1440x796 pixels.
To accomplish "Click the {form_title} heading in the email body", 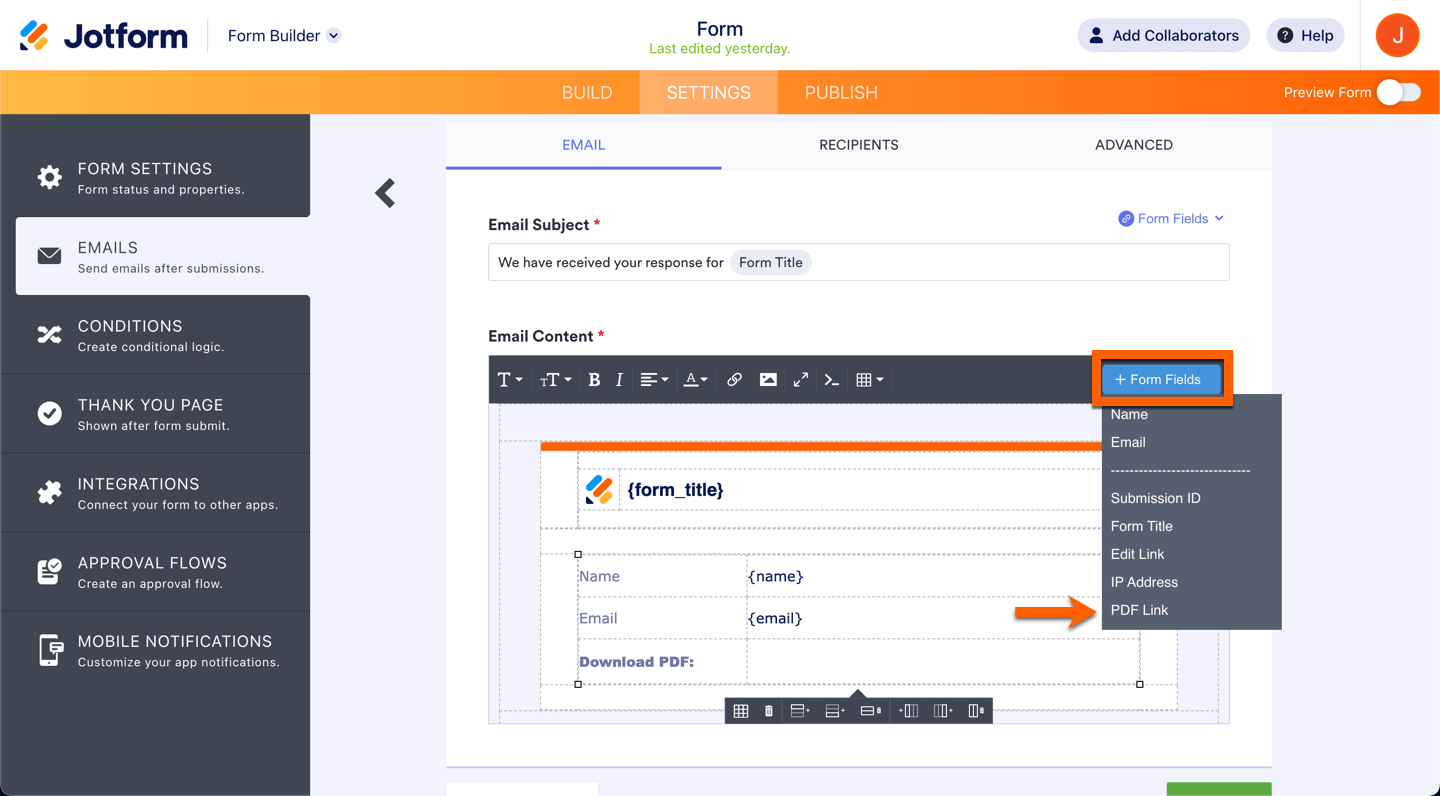I will tap(675, 490).
